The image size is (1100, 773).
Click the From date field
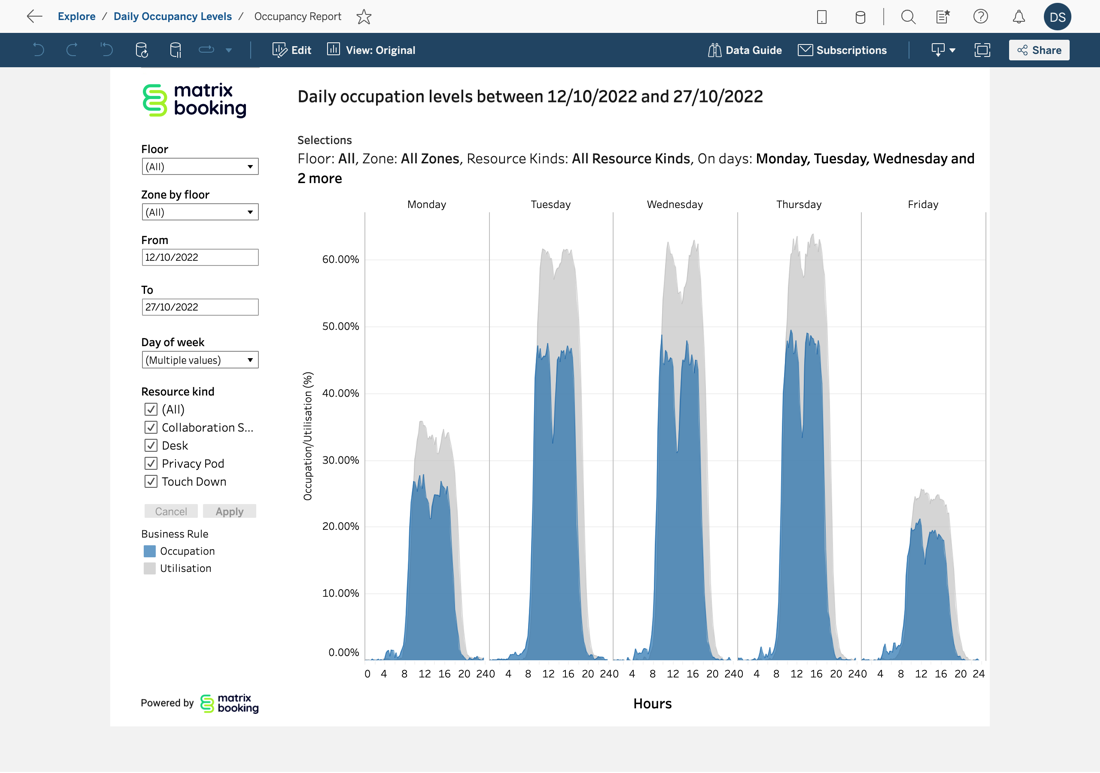click(200, 257)
